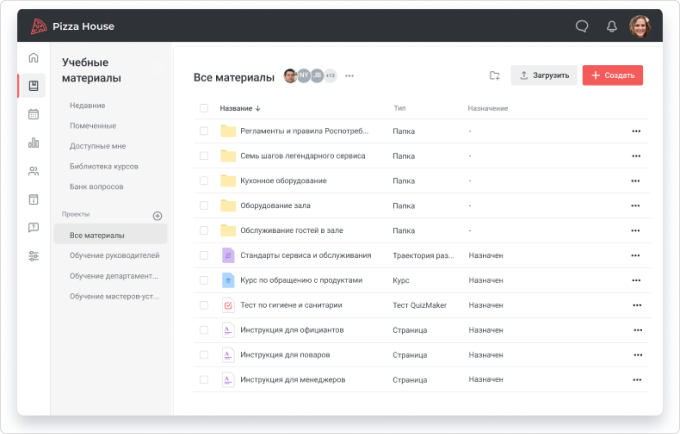This screenshot has width=680, height=434.
Task: Open notifications bell icon
Action: point(611,26)
